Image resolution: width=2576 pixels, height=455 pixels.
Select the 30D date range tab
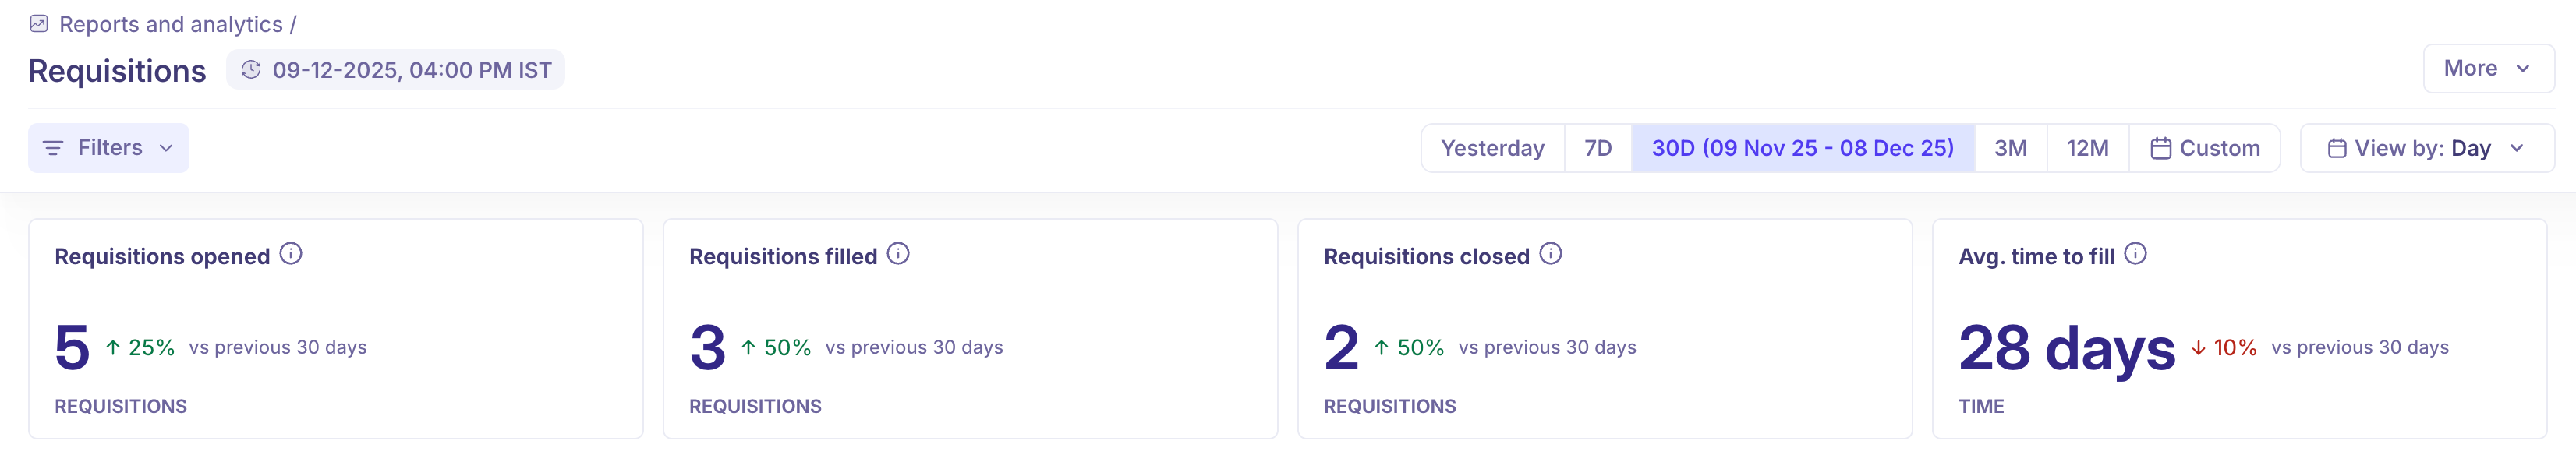(x=1802, y=149)
